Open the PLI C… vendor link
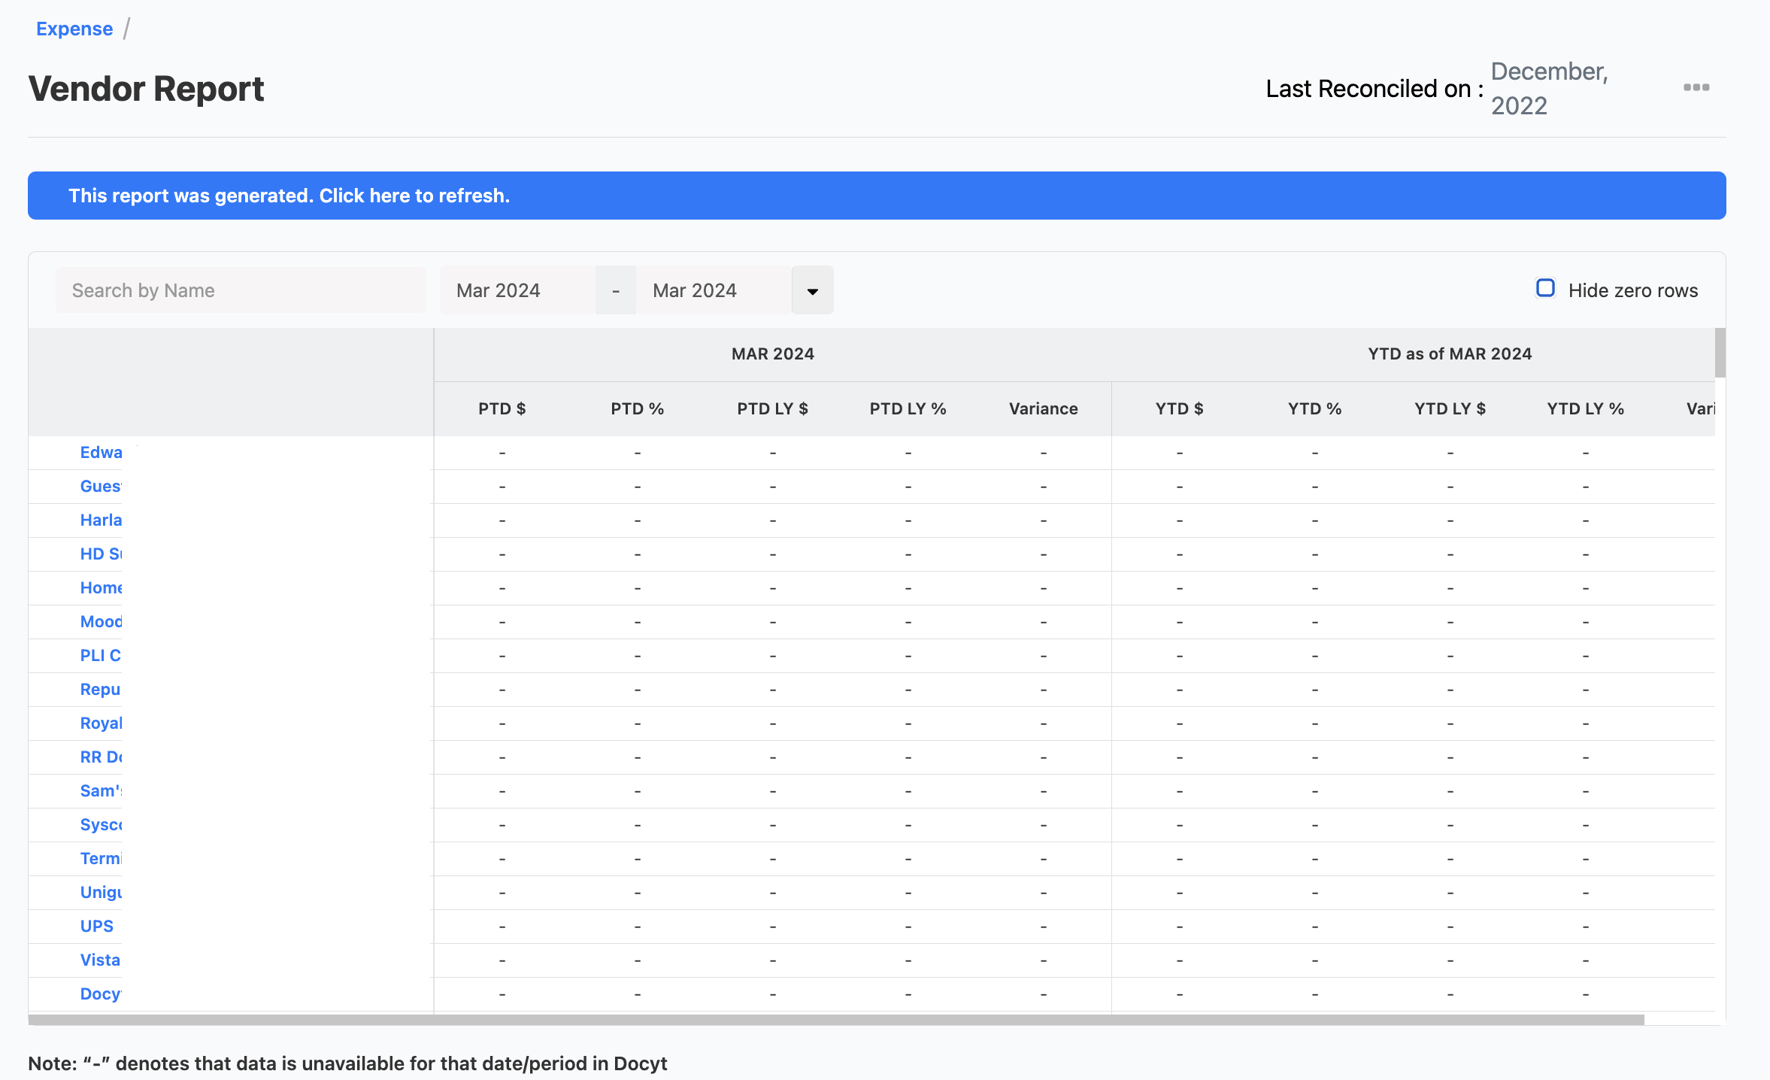The width and height of the screenshot is (1770, 1080). 100,656
